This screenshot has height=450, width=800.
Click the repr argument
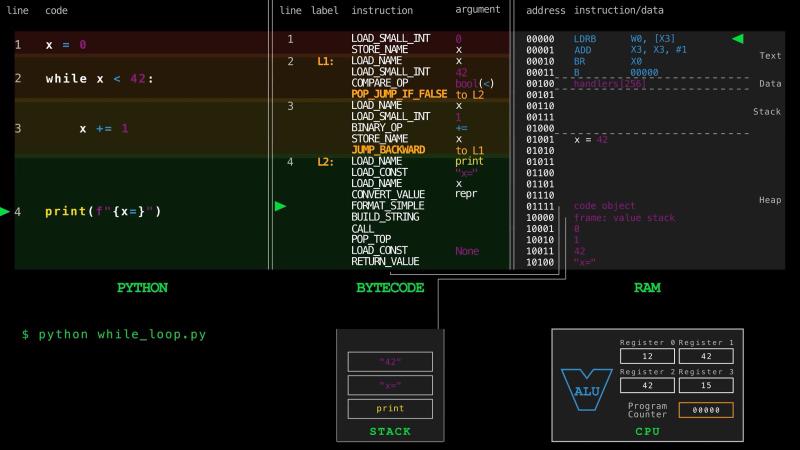[x=466, y=194]
